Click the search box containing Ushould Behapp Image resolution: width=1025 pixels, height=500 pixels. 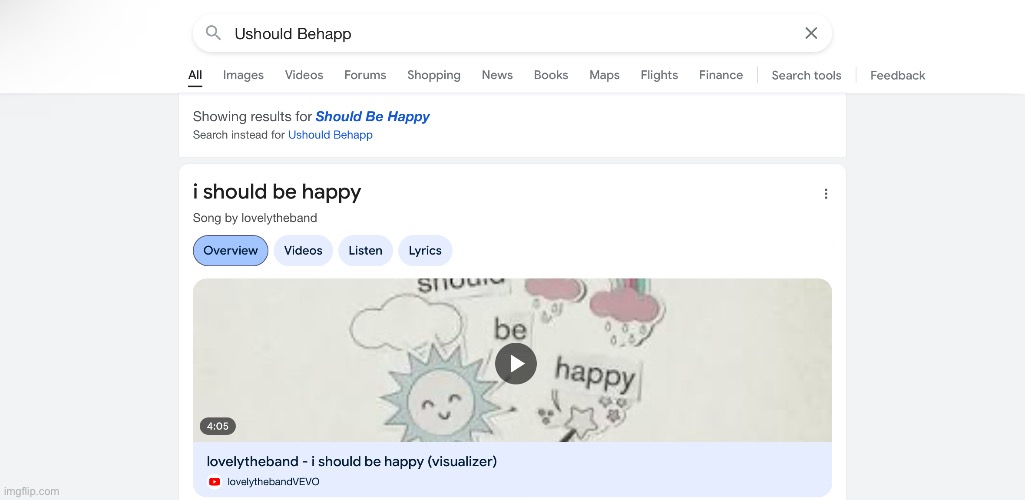pyautogui.click(x=510, y=33)
